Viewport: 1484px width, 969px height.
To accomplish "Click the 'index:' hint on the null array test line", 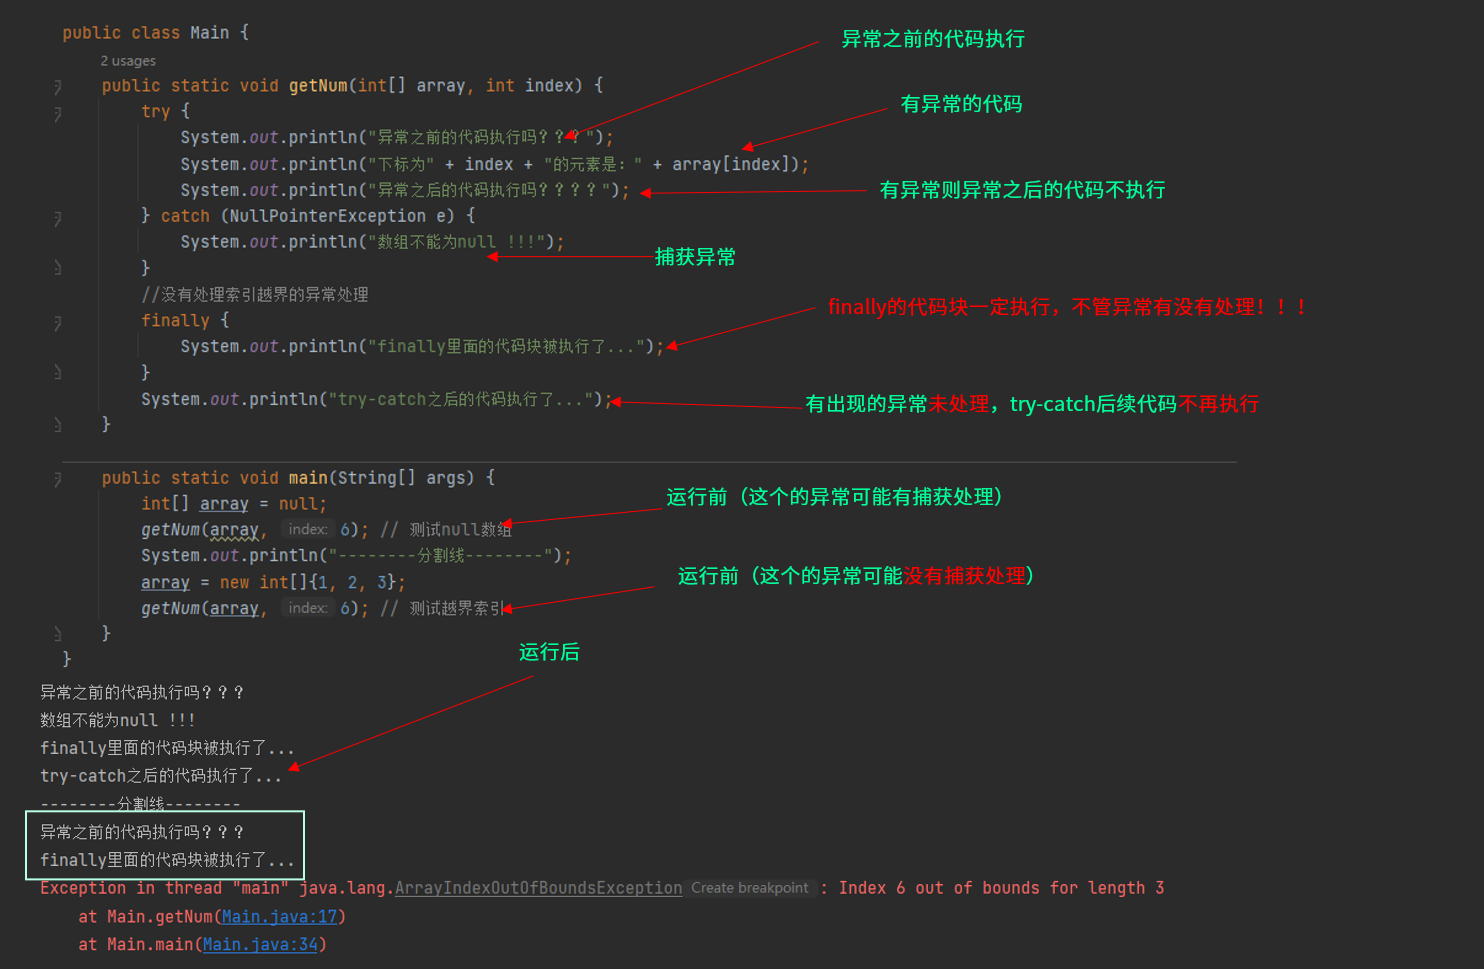I will click(308, 529).
